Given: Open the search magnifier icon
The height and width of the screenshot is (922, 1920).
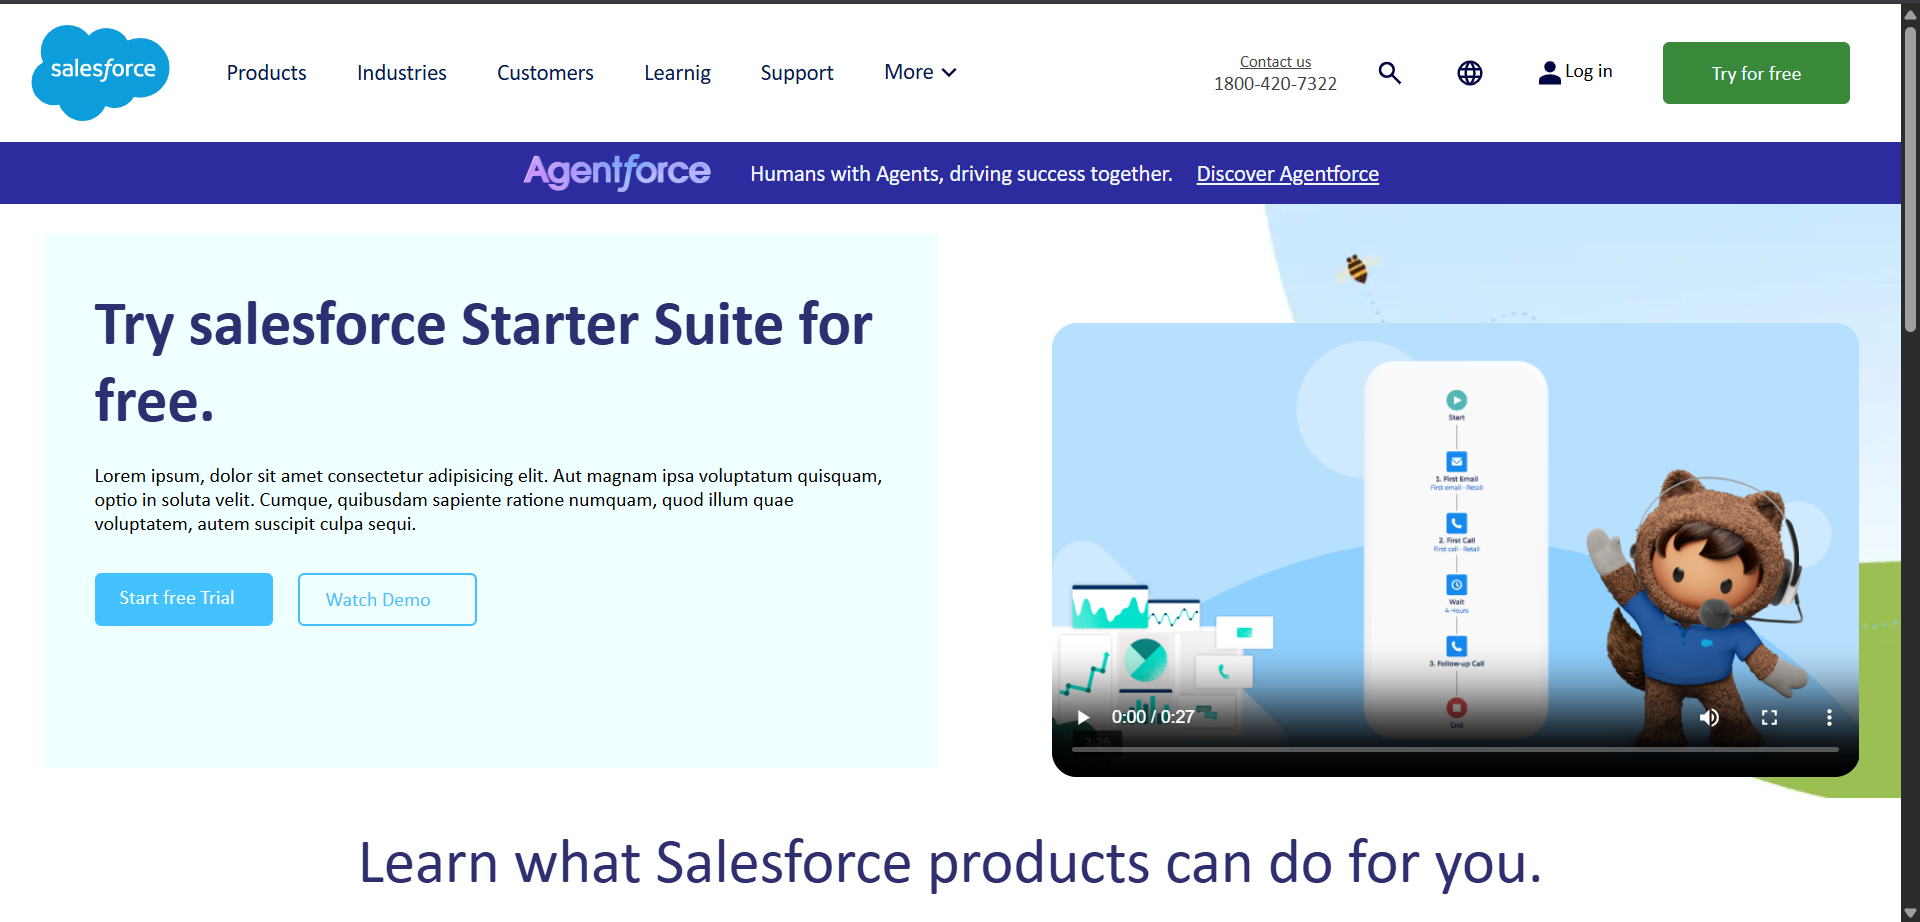Looking at the screenshot, I should [1389, 73].
